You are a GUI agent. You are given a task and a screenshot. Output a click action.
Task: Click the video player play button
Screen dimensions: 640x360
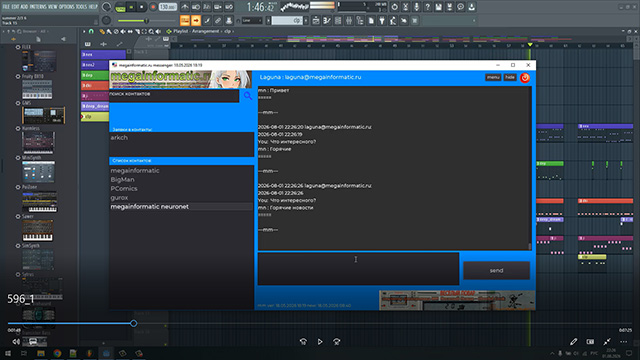pyautogui.click(x=320, y=342)
